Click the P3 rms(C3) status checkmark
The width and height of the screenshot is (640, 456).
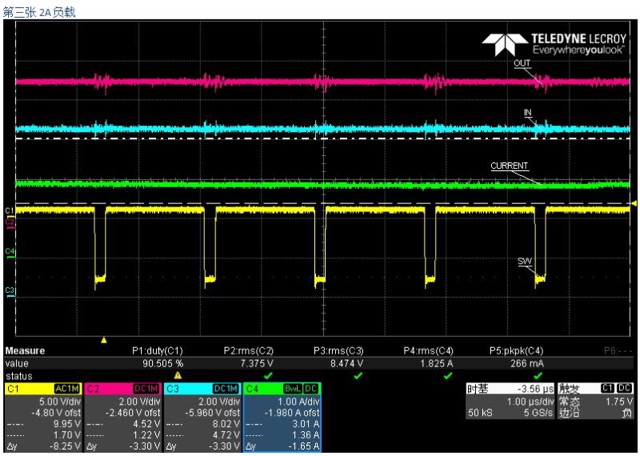[358, 375]
